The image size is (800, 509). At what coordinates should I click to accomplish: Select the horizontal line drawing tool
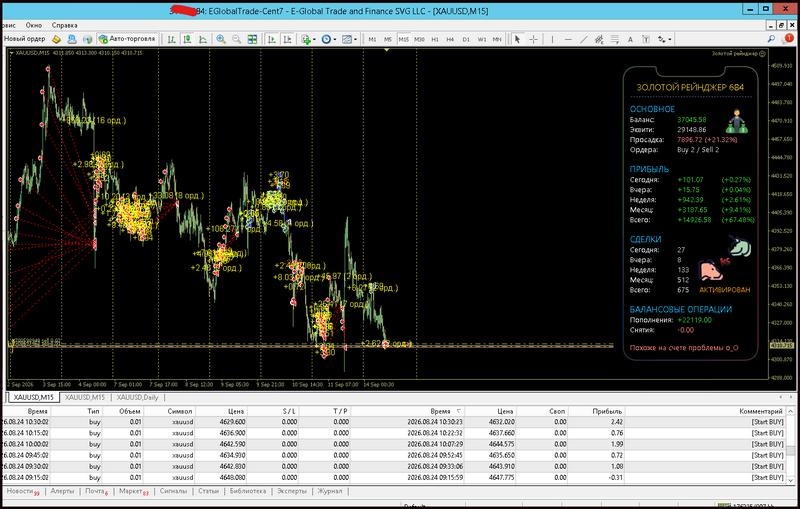pyautogui.click(x=568, y=39)
